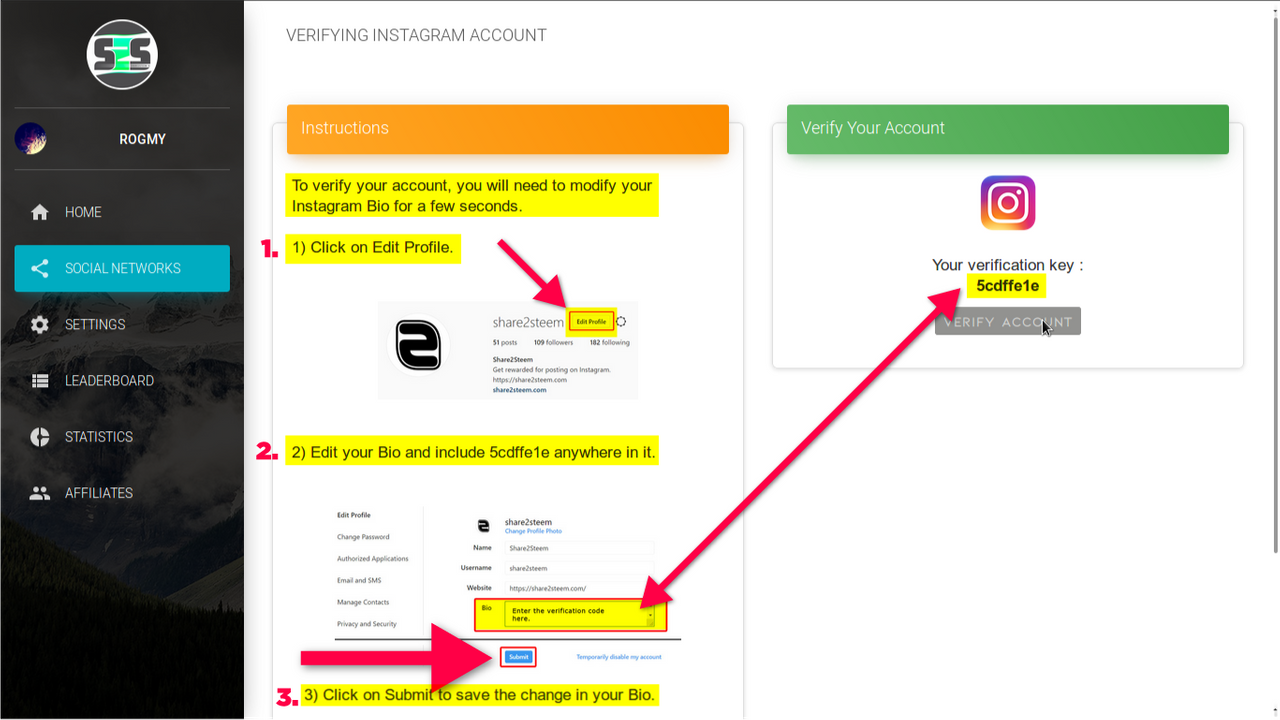
Task: Click the Leaderboard list icon
Action: pos(40,381)
